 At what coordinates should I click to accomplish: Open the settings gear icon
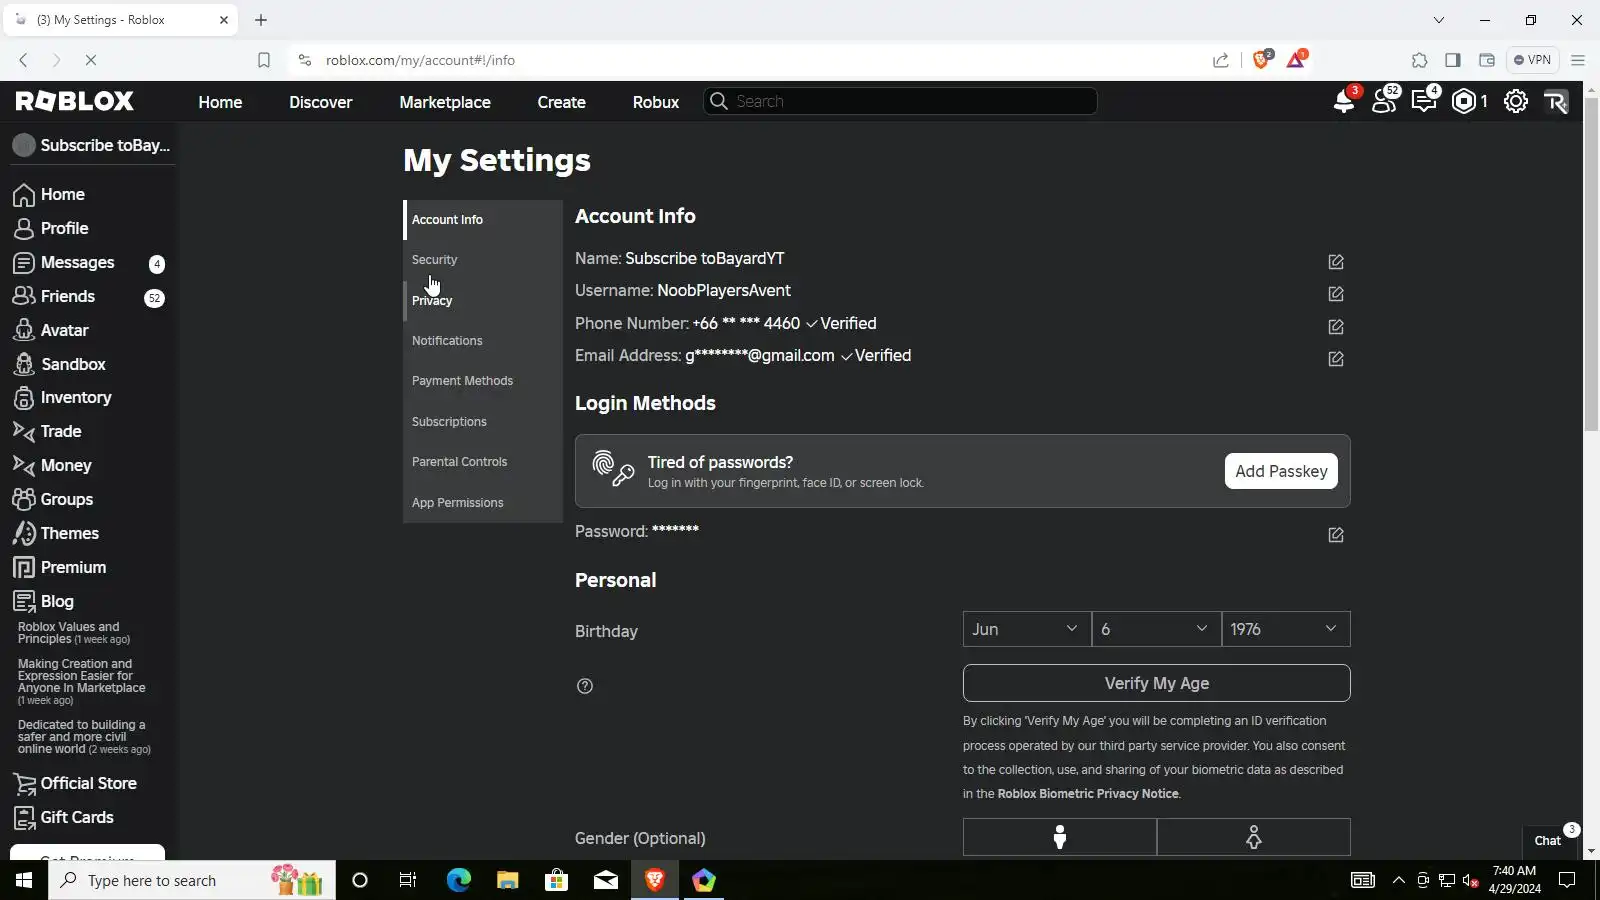point(1516,101)
